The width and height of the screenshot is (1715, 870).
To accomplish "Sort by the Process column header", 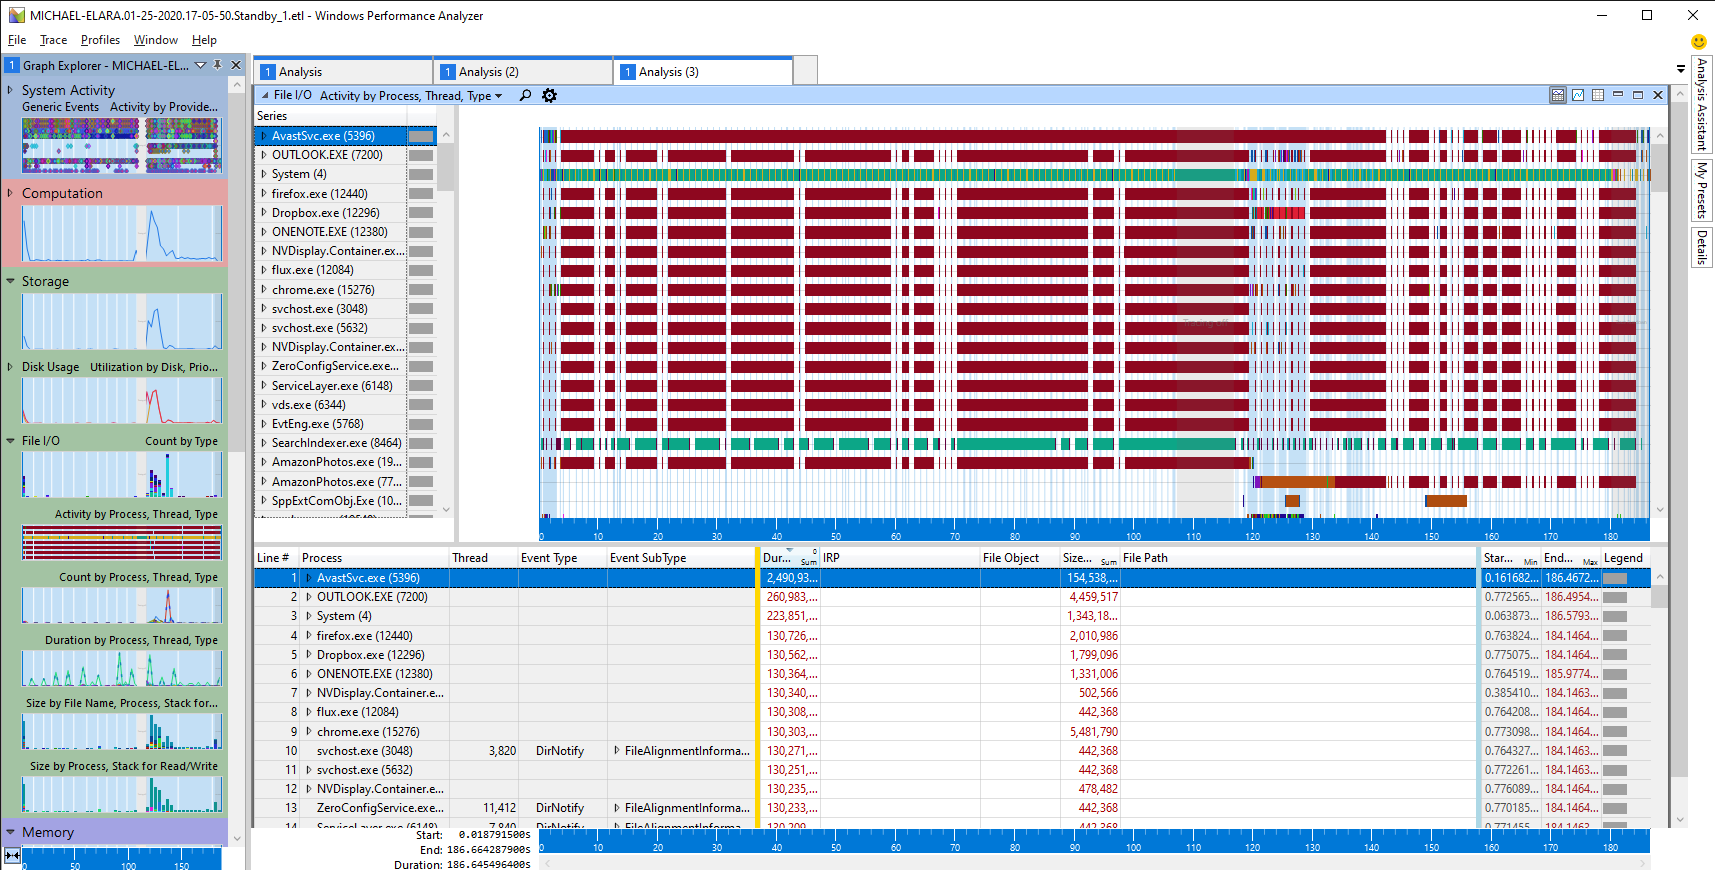I will coord(374,558).
